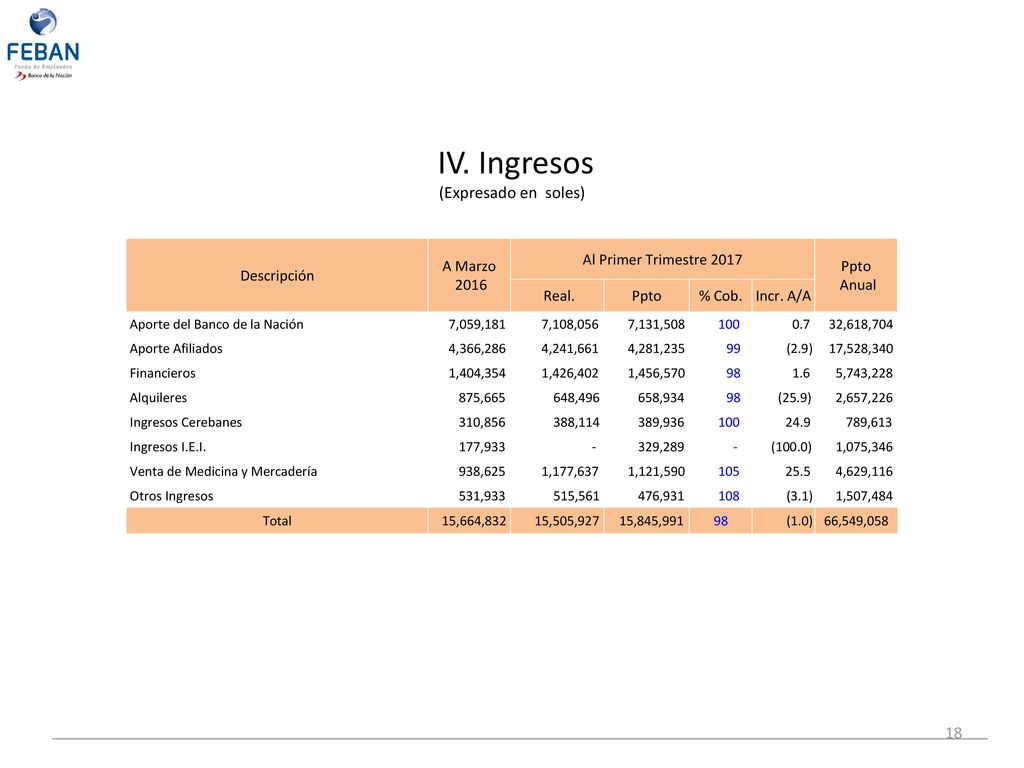
Task: Click the 108 coverage percent value
Action: tap(729, 496)
